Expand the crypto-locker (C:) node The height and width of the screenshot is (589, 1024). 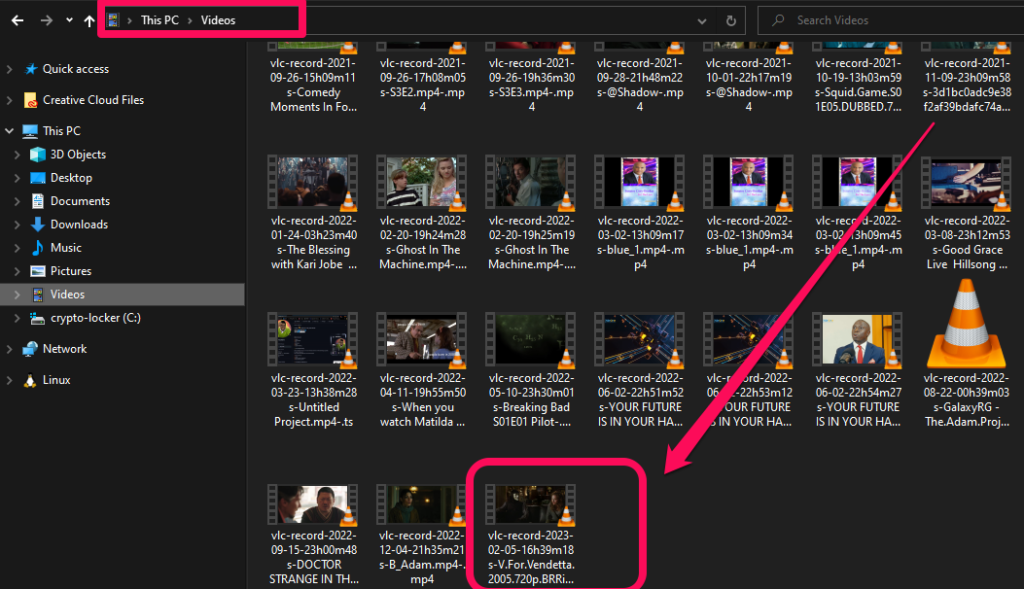point(17,318)
